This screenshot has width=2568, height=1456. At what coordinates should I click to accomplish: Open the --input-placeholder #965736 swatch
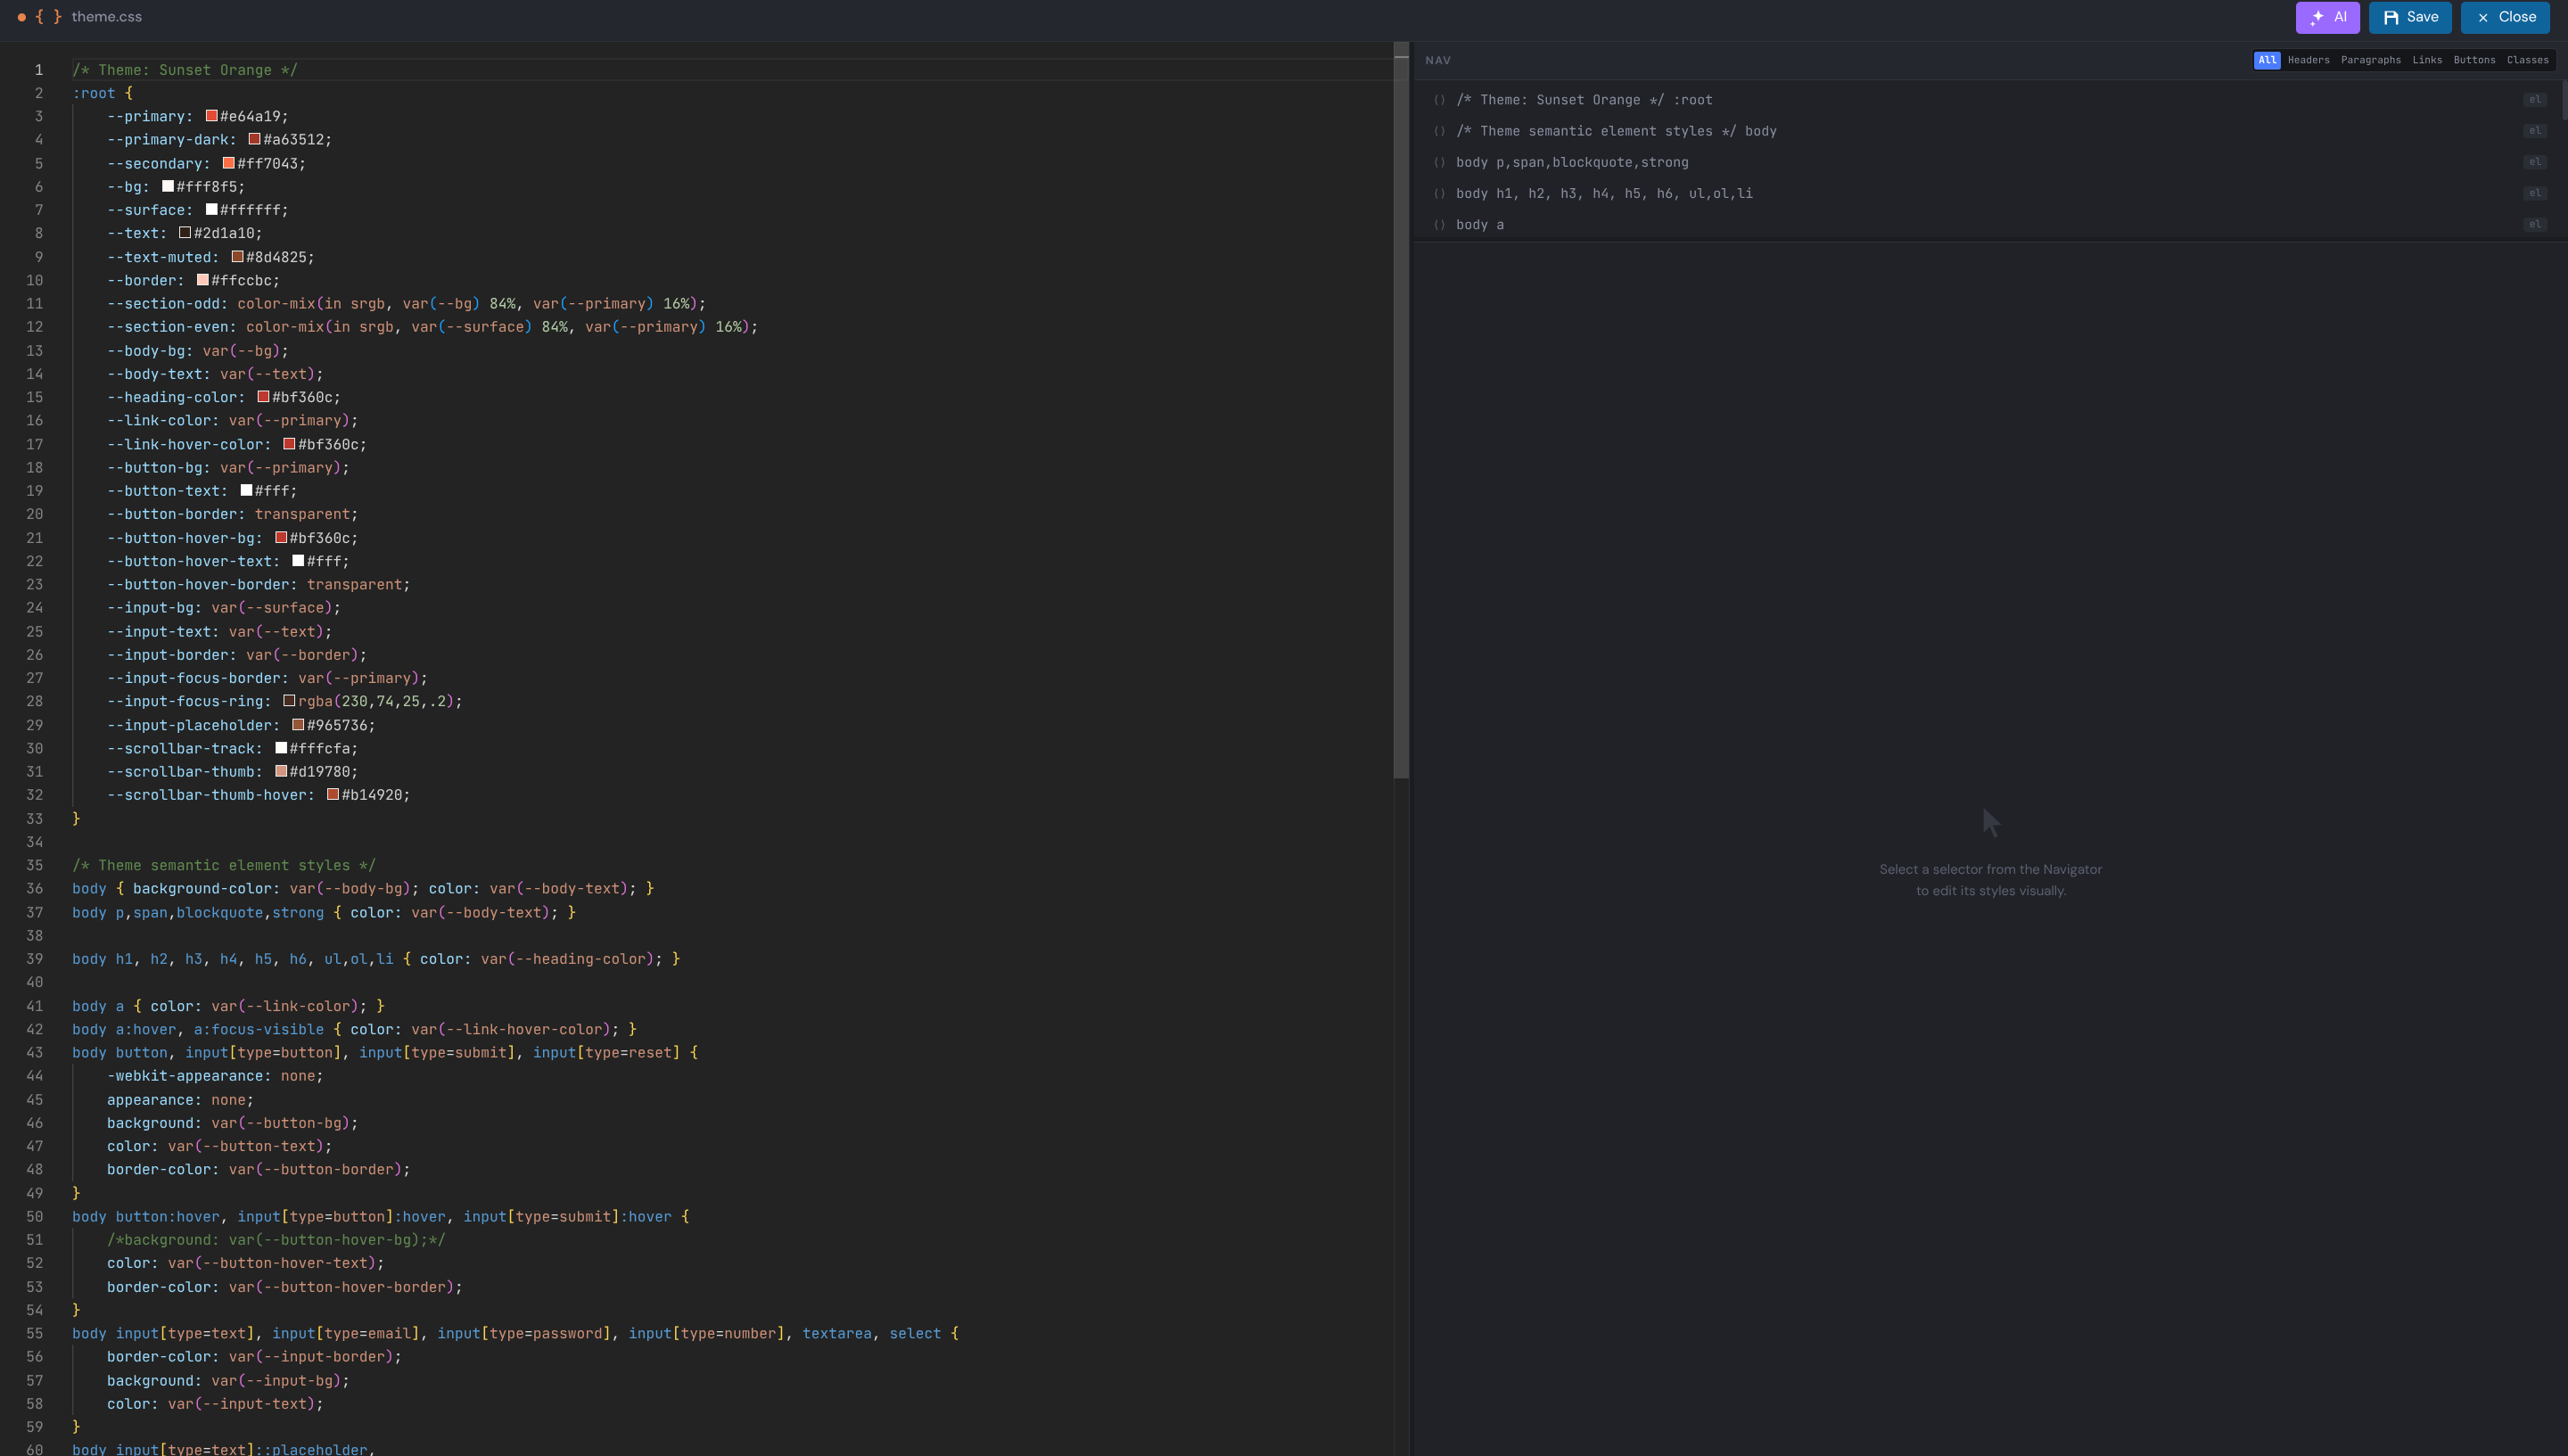click(x=298, y=725)
